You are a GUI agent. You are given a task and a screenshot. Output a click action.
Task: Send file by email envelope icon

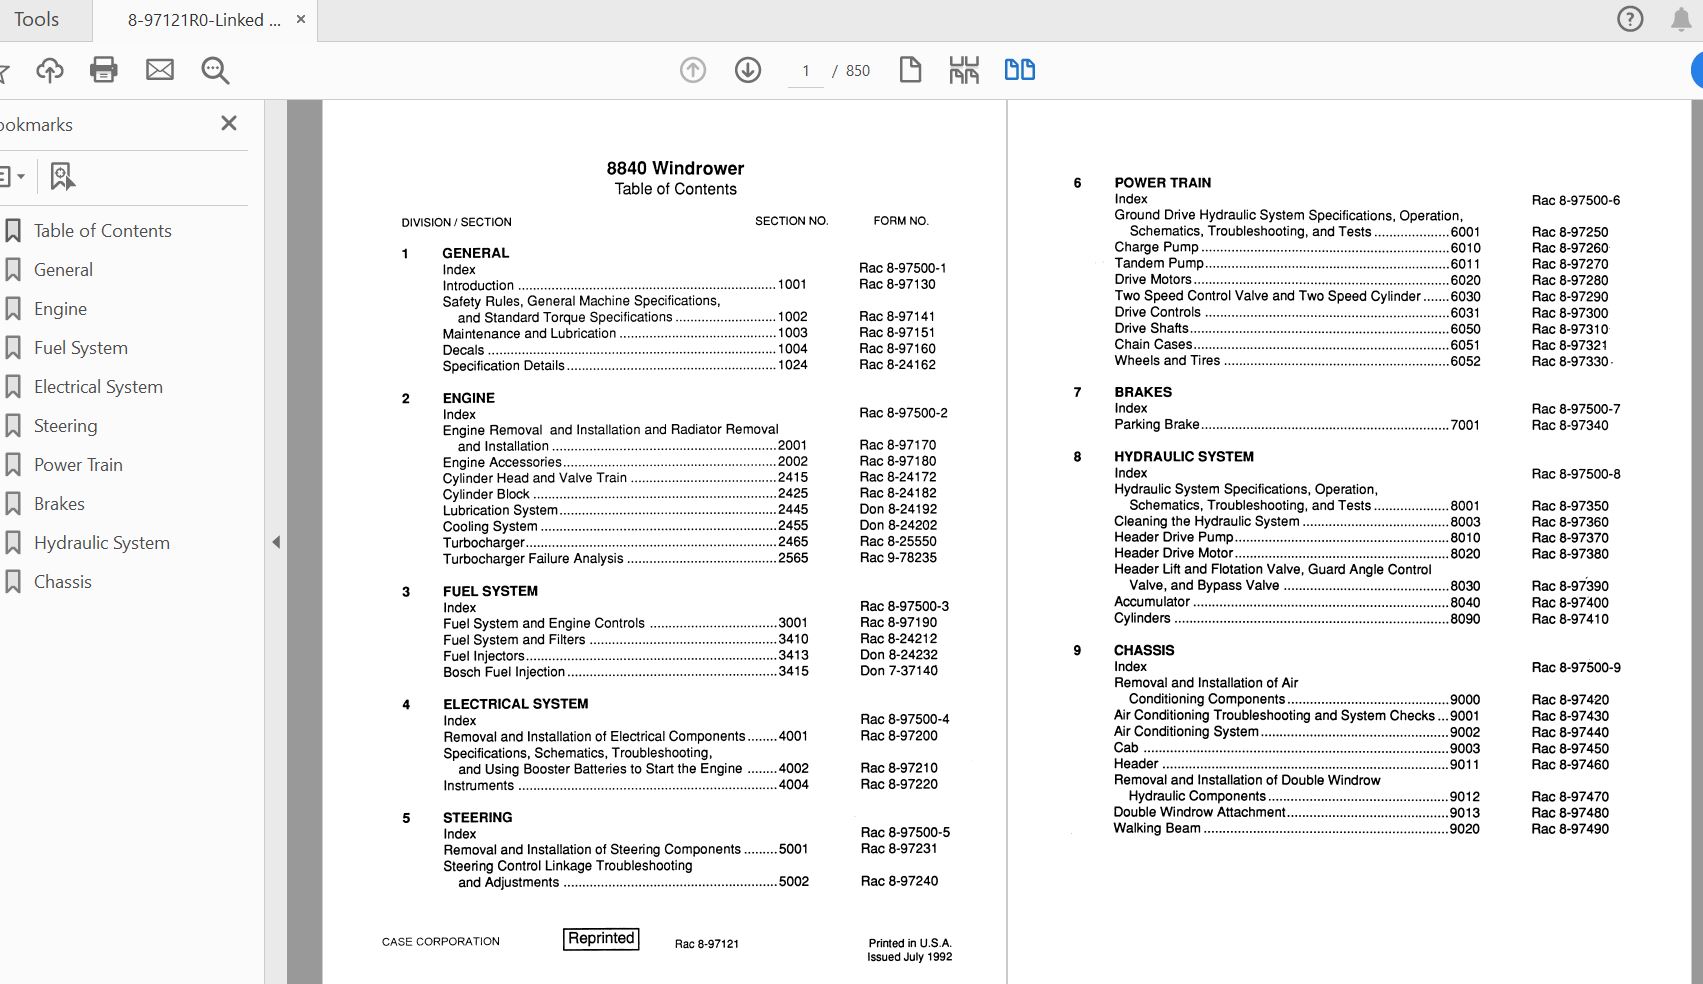click(160, 70)
